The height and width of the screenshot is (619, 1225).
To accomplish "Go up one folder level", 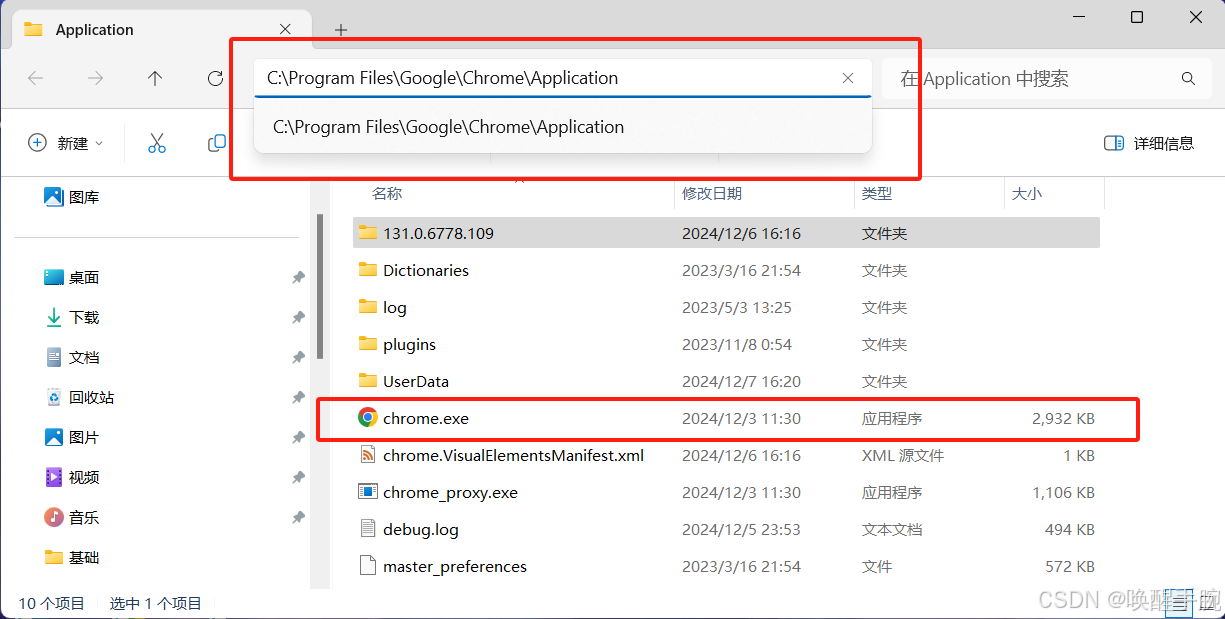I will 155,78.
